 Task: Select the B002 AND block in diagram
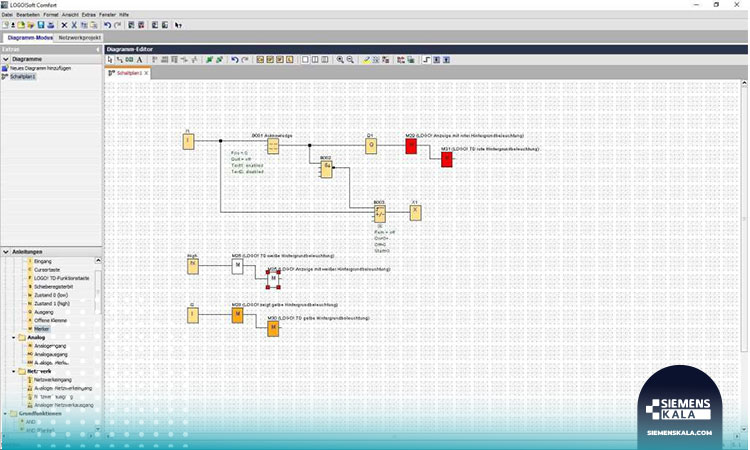point(327,169)
